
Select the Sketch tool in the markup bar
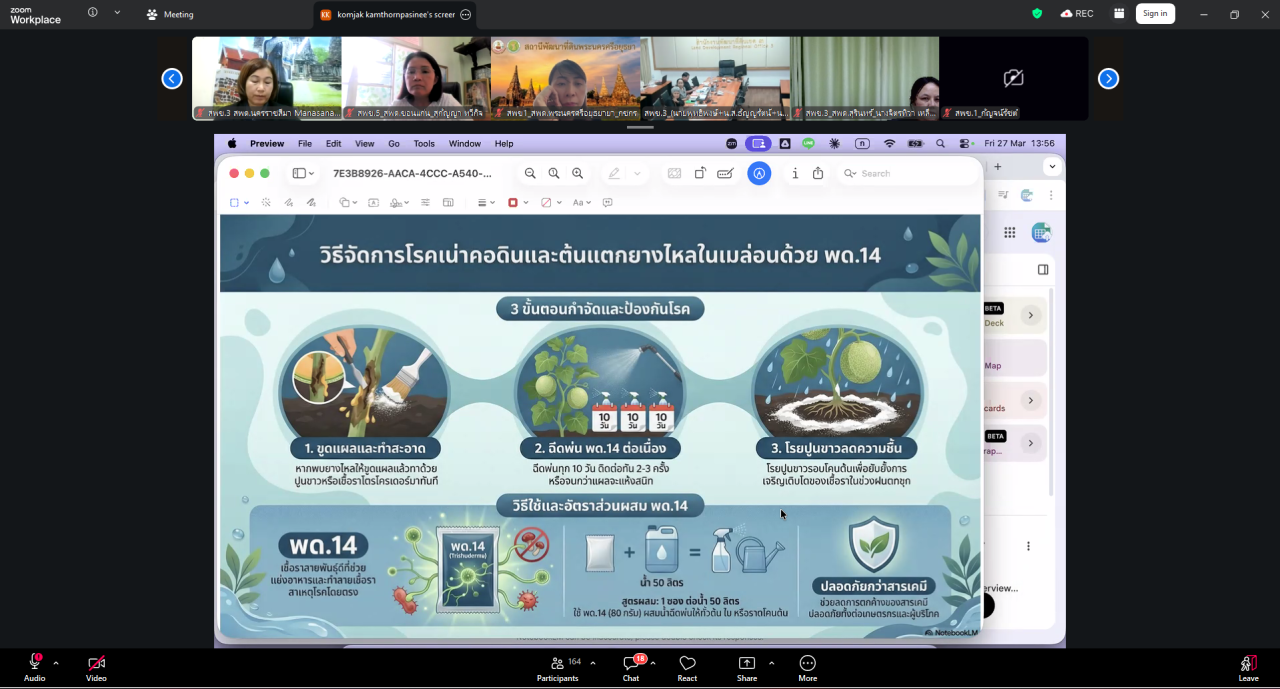pyautogui.click(x=287, y=202)
